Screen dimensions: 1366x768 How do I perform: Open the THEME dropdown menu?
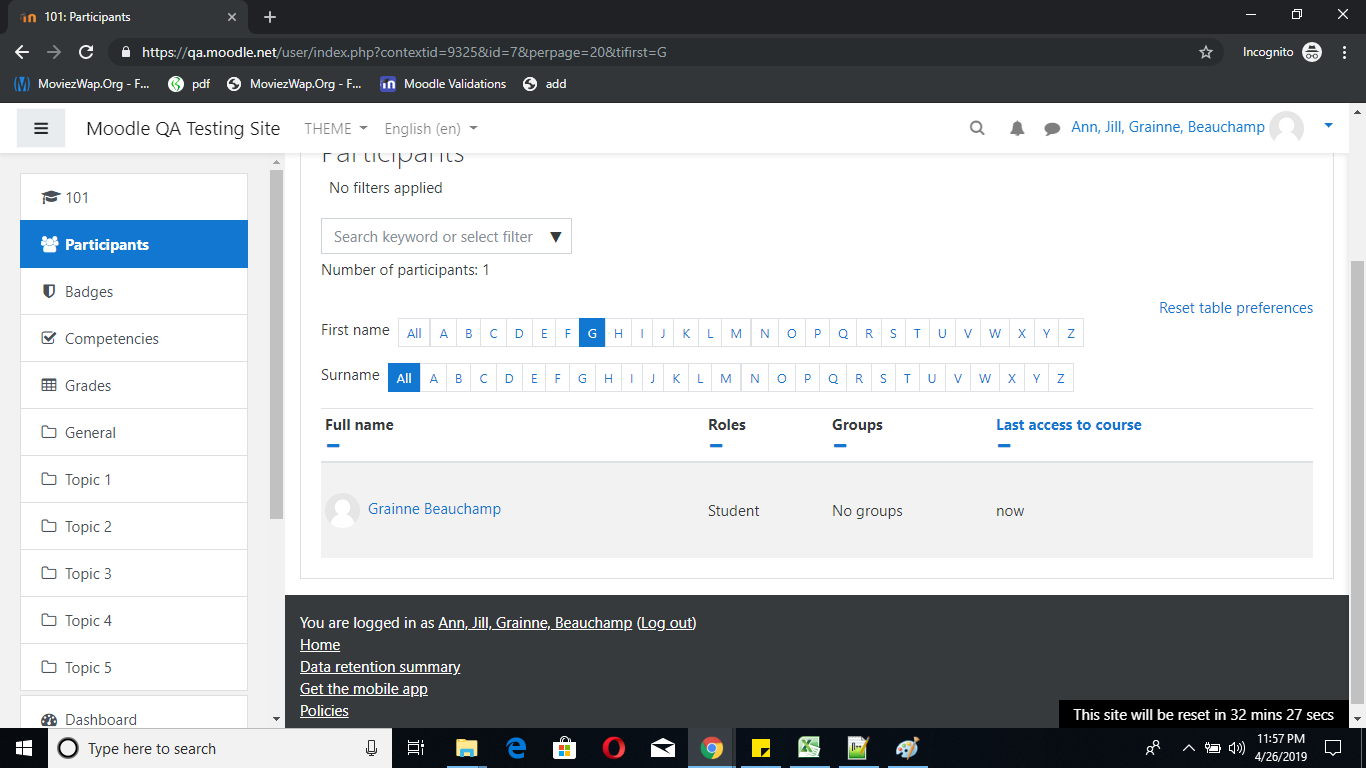click(x=336, y=128)
